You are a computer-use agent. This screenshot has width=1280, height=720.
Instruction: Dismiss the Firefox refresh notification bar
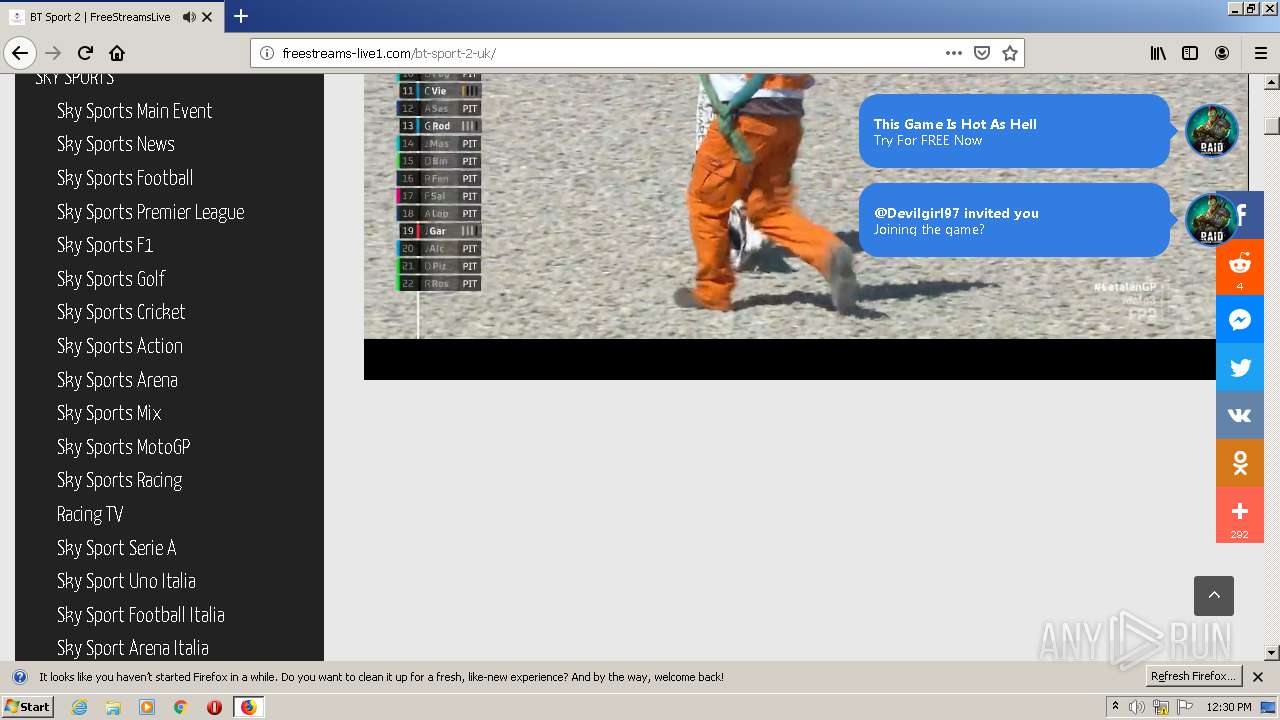[x=1258, y=677]
